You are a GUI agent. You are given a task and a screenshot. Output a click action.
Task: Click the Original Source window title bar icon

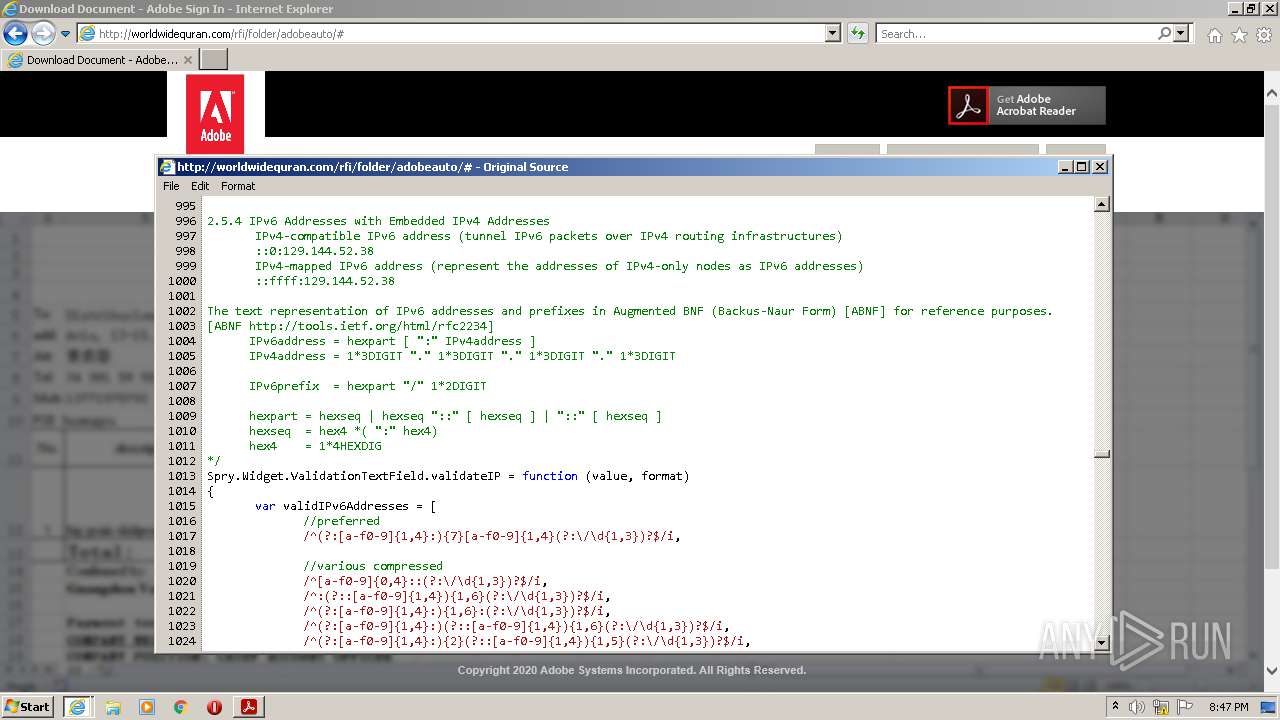click(x=168, y=167)
